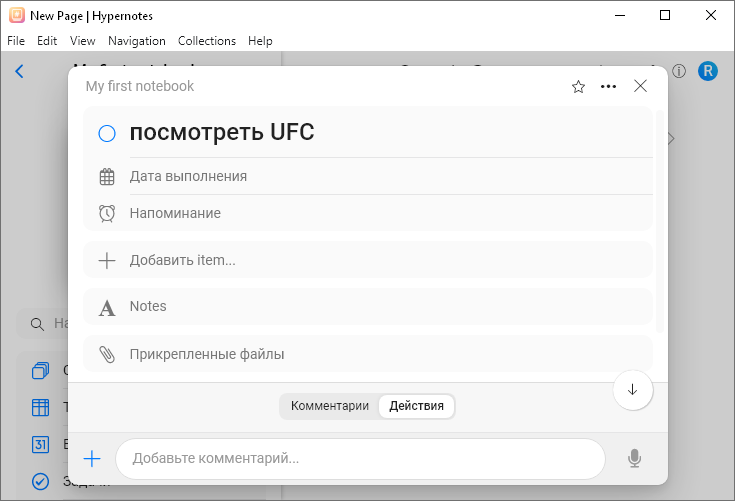Click the calendar 31 icon in sidebar
735x501 pixels.
pos(40,444)
